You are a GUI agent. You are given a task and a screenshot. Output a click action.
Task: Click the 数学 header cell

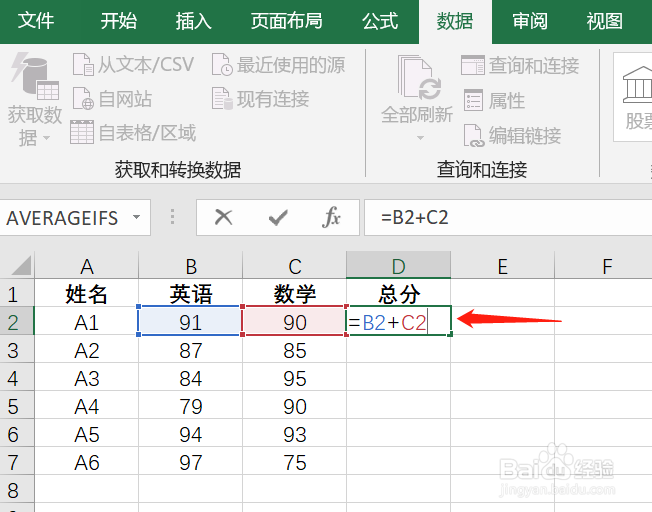[x=294, y=294]
